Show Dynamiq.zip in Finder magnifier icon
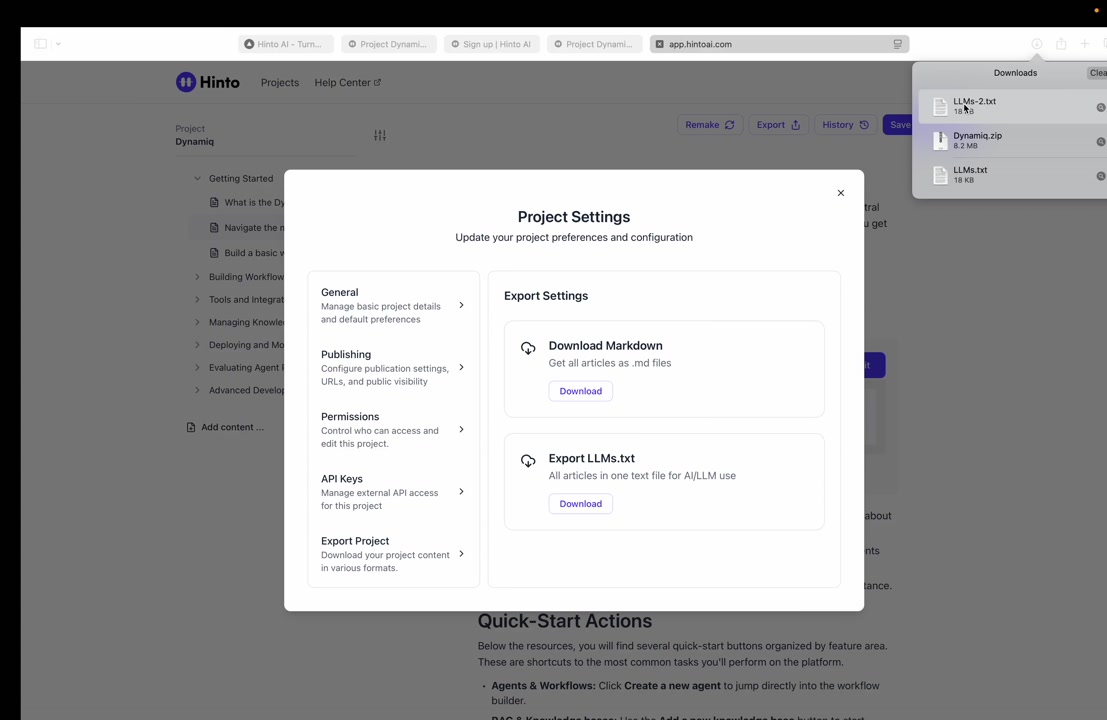This screenshot has width=1107, height=720. pos(1100,141)
